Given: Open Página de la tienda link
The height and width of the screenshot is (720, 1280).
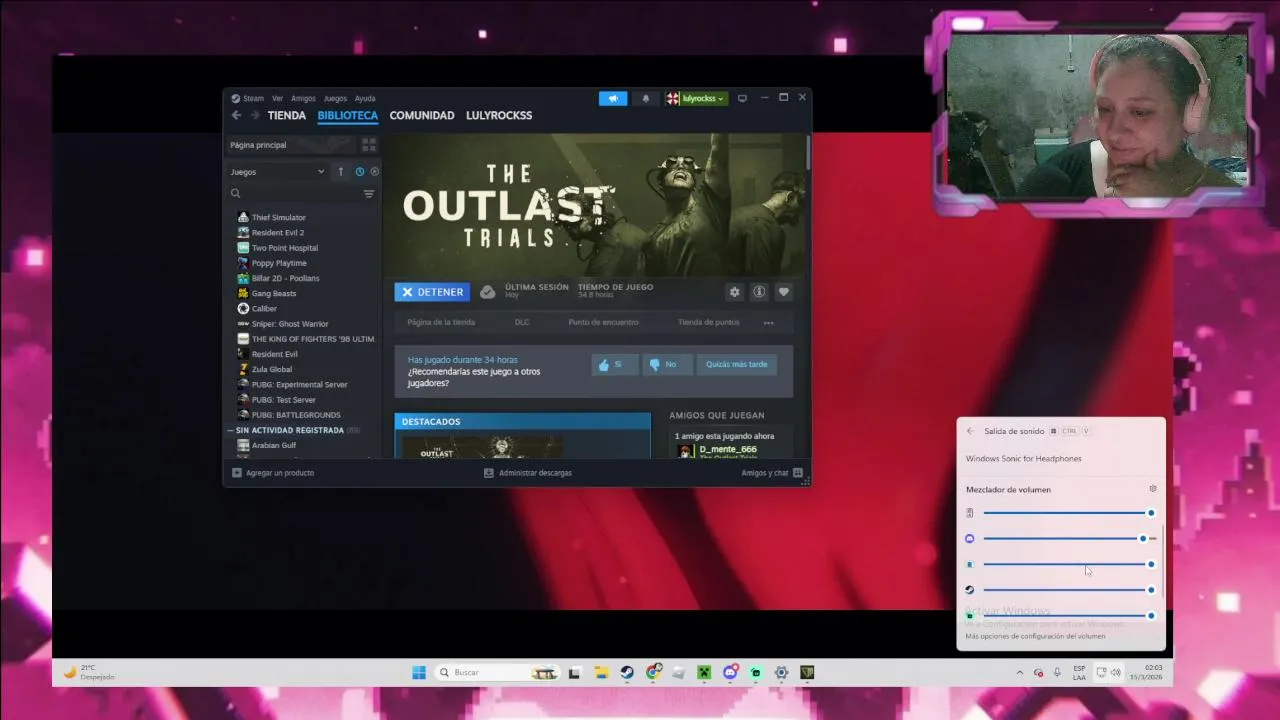Looking at the screenshot, I should [x=441, y=323].
